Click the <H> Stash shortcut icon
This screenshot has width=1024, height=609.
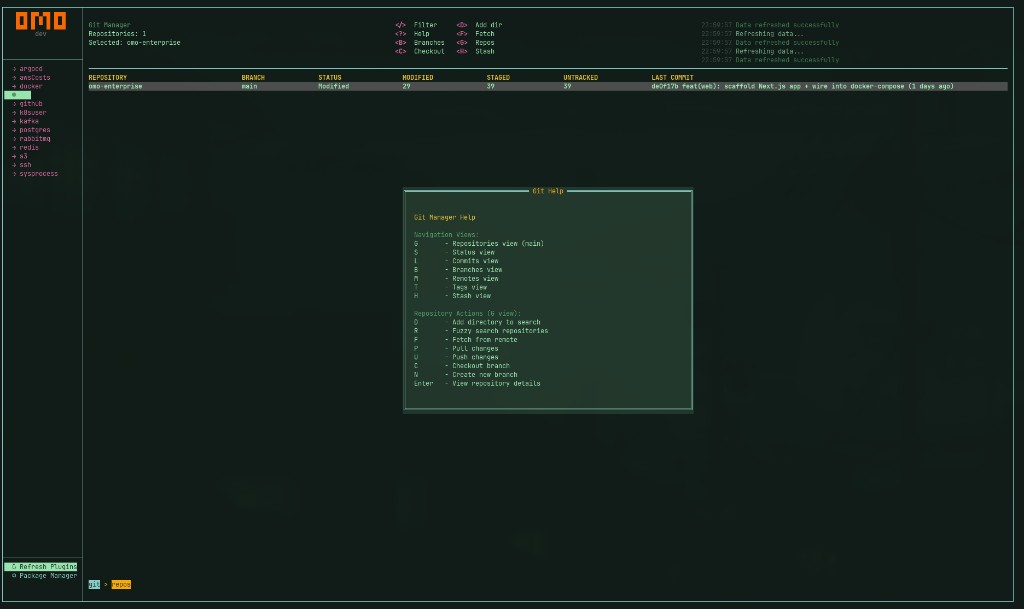click(x=462, y=52)
